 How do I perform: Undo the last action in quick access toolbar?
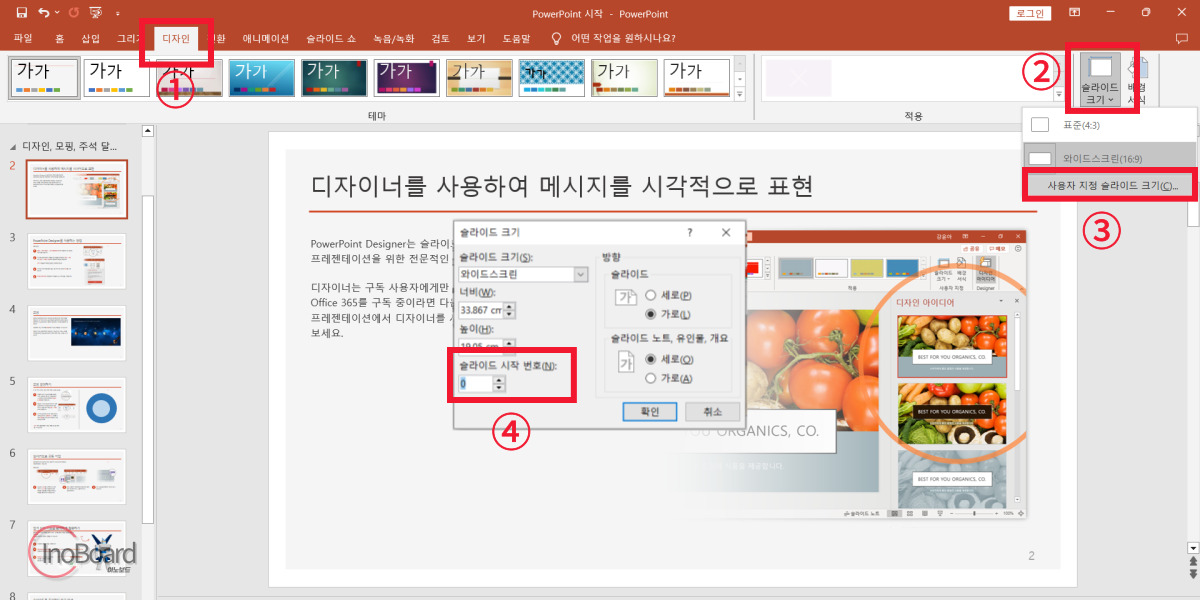[44, 13]
